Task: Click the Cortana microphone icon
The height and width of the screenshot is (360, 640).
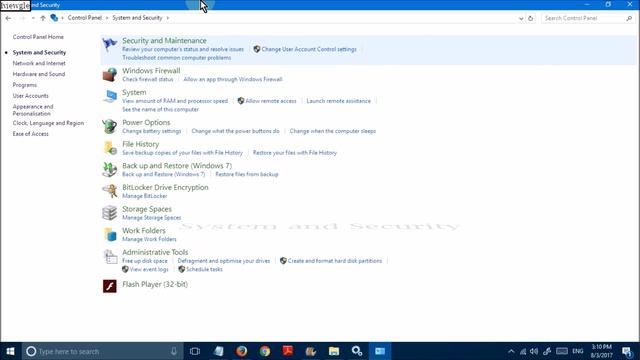Action: coord(174,351)
